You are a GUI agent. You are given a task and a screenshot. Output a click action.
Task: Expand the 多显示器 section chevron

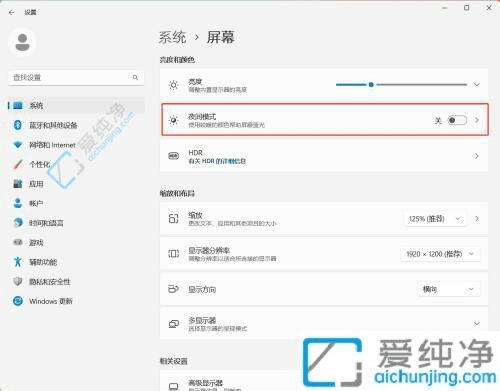tap(477, 323)
